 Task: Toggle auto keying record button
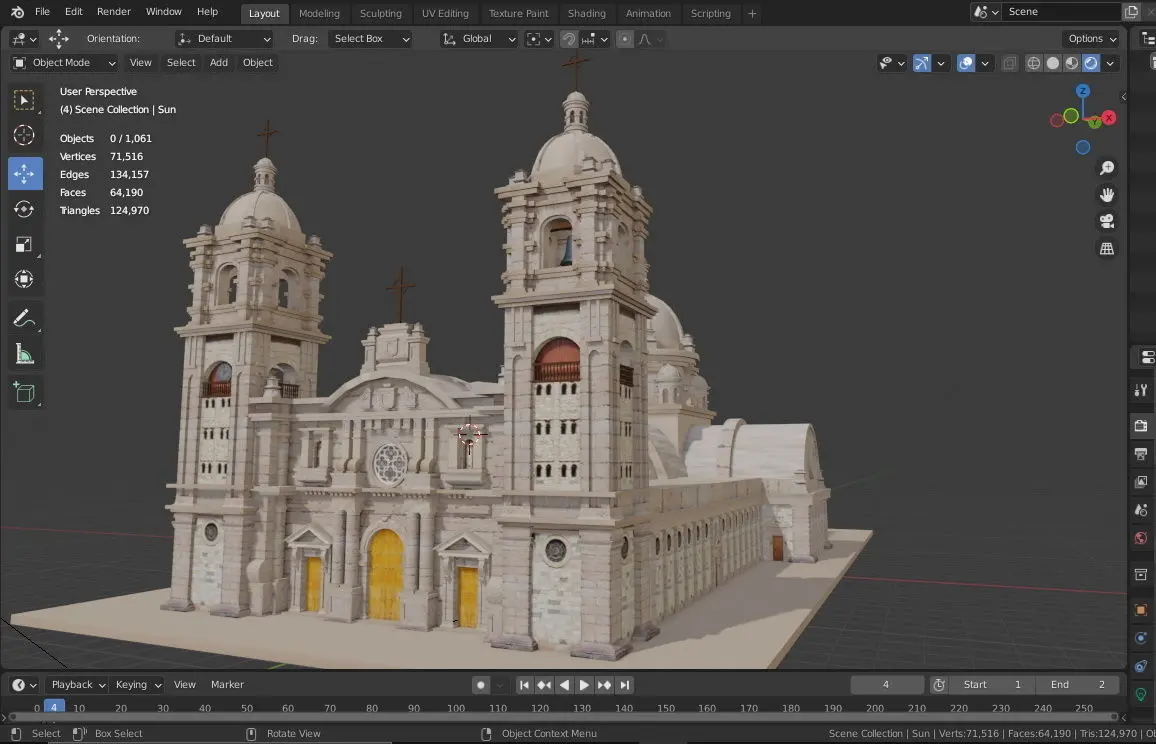(481, 685)
